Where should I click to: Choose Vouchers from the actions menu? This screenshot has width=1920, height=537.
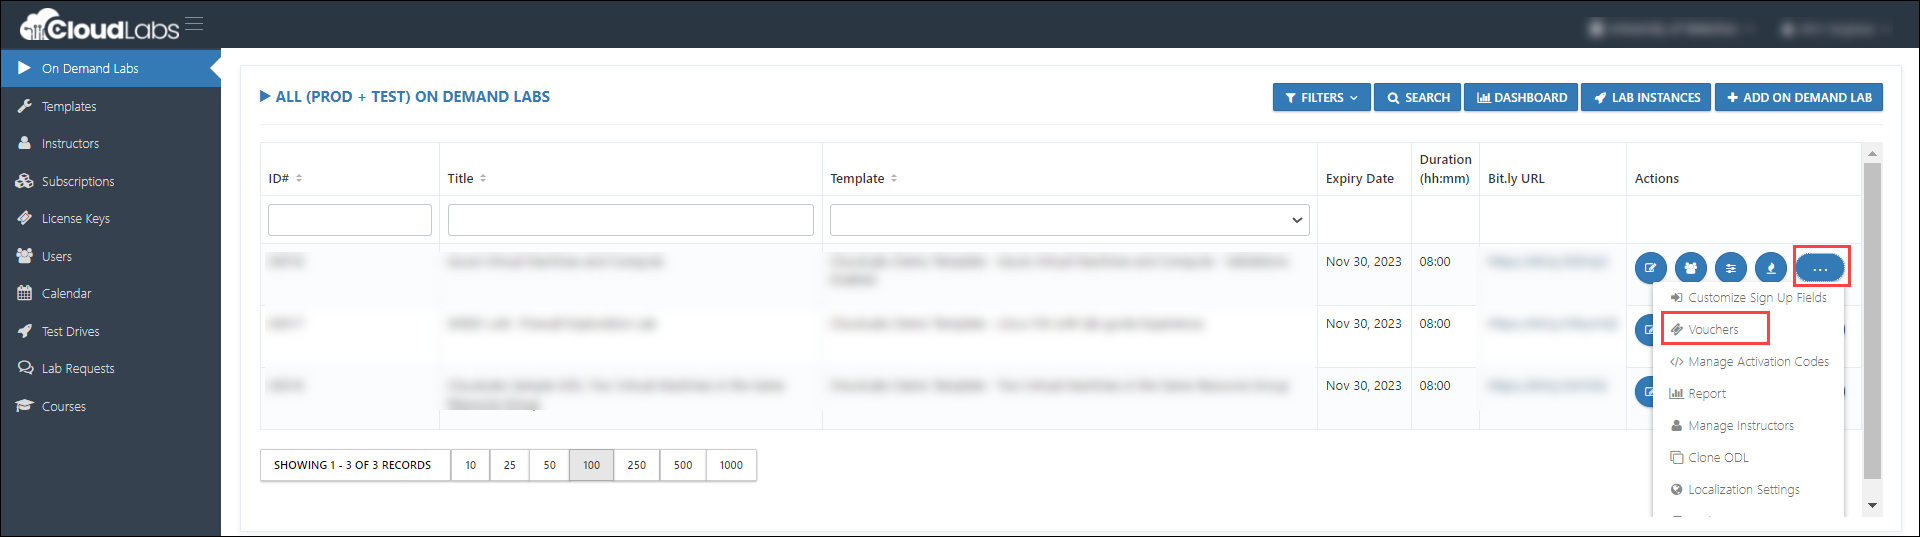[1713, 329]
